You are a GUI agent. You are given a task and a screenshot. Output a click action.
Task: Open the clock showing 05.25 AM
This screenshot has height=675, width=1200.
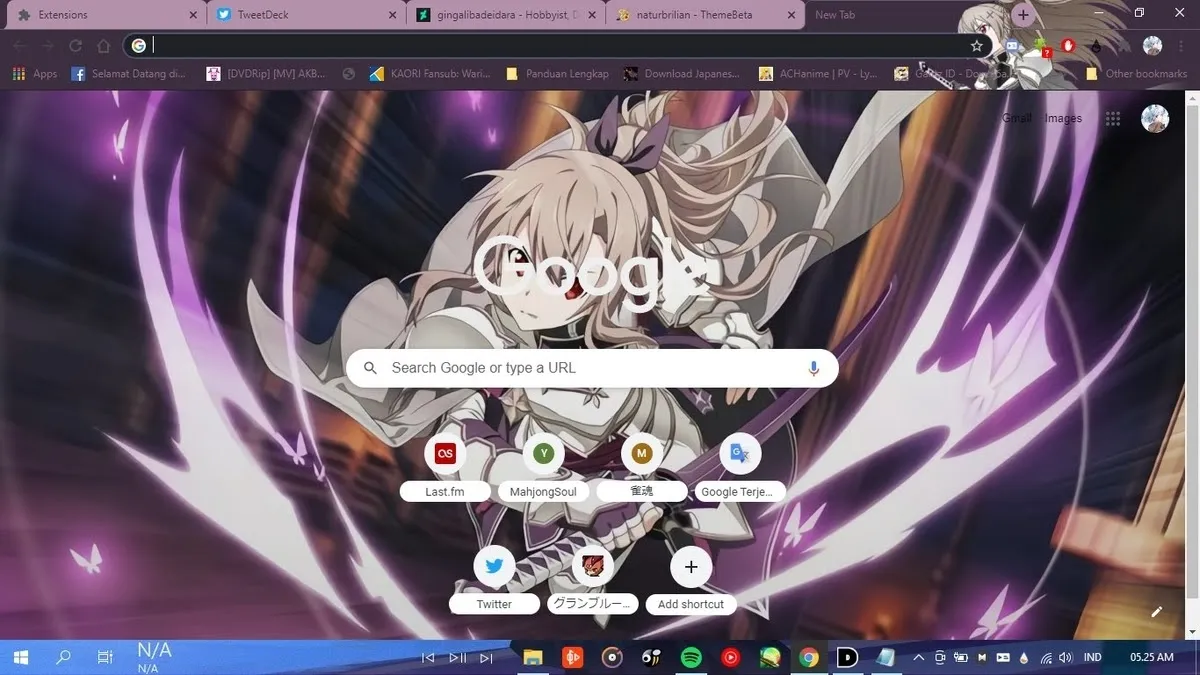click(1151, 657)
